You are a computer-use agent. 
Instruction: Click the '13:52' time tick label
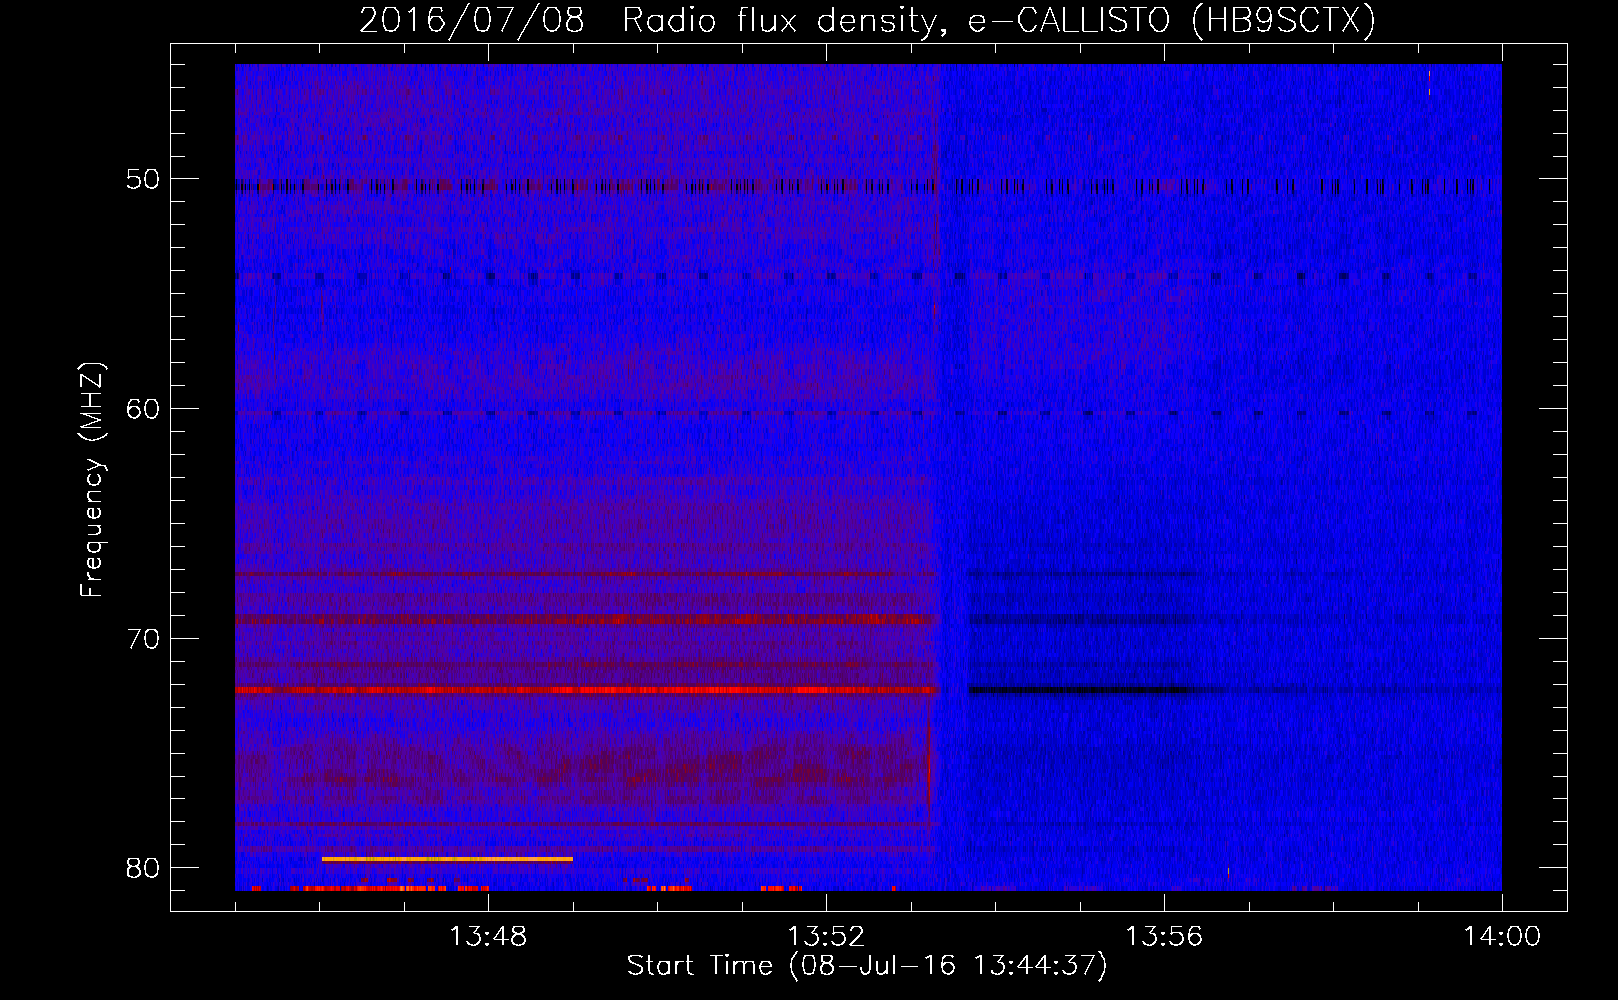coord(826,936)
